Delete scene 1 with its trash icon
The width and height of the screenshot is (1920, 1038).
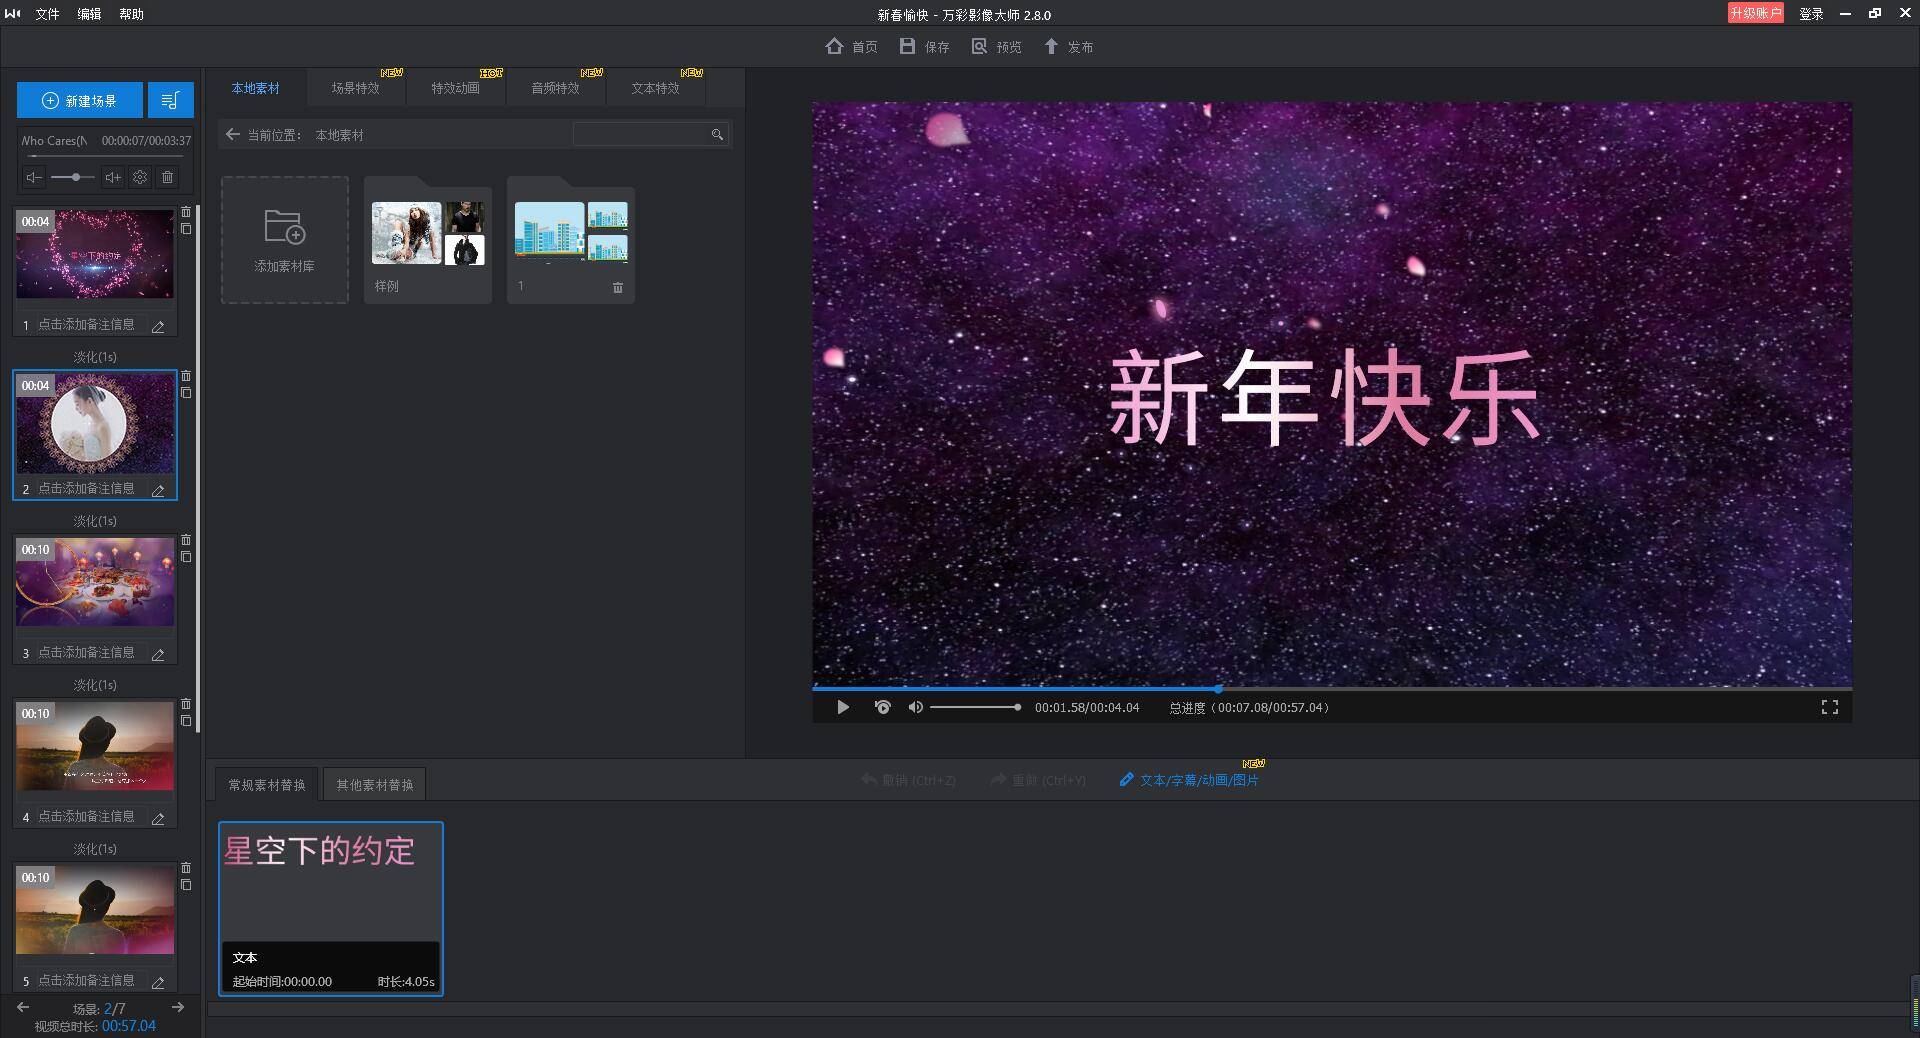click(186, 212)
